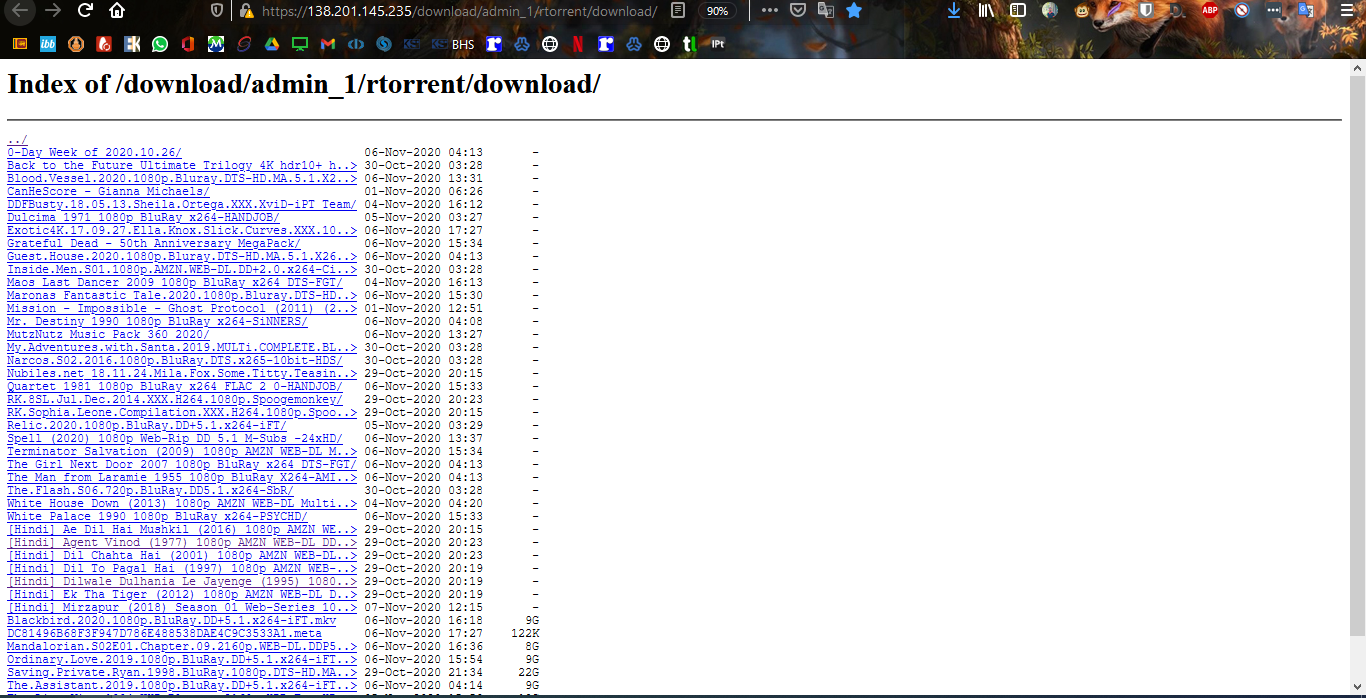1366x698 pixels.
Task: Open the BHS bookmark
Action: pyautogui.click(x=453, y=44)
